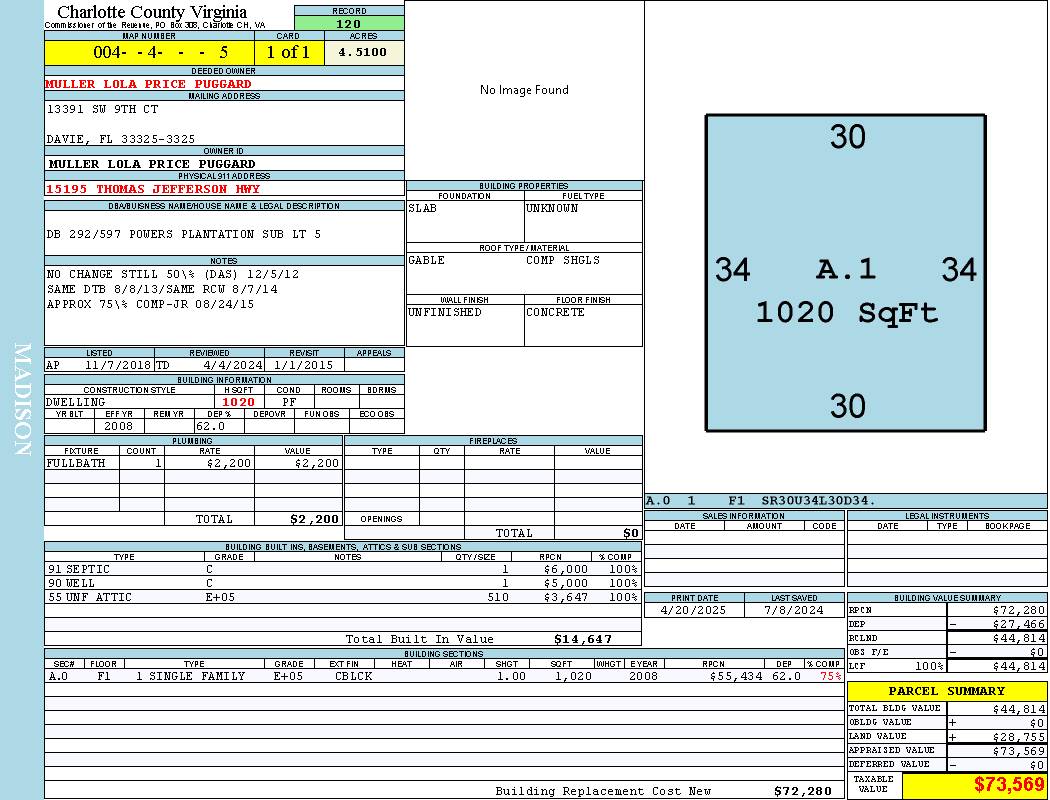
Task: Click building section type 1 SINGLE FAMILY
Action: click(190, 677)
